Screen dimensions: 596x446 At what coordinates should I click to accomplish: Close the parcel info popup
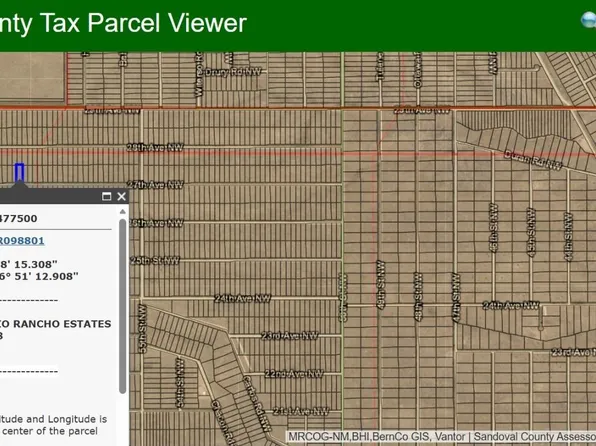click(121, 196)
